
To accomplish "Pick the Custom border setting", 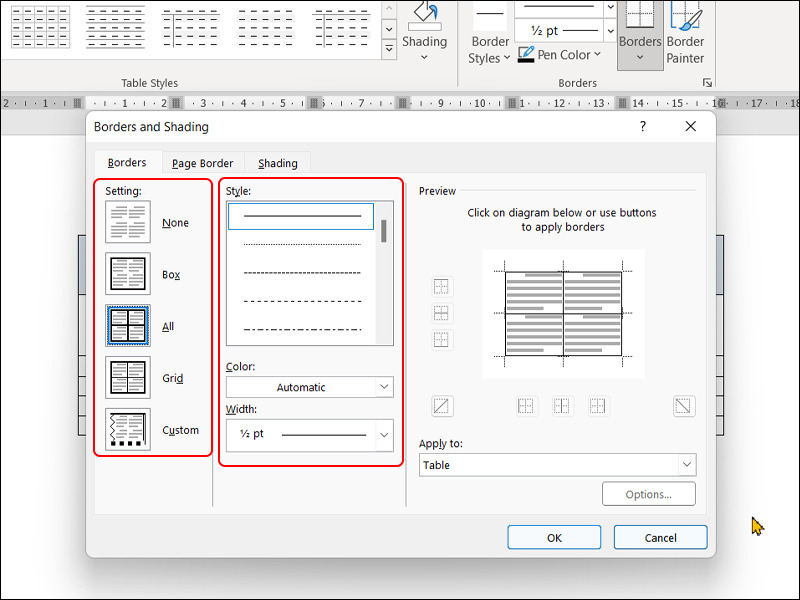I will (x=128, y=430).
